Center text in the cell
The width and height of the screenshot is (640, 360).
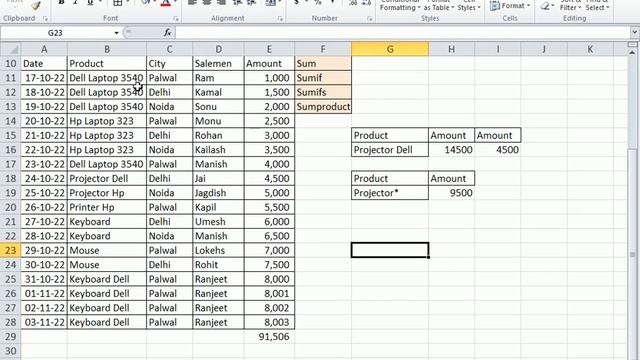[207, 3]
